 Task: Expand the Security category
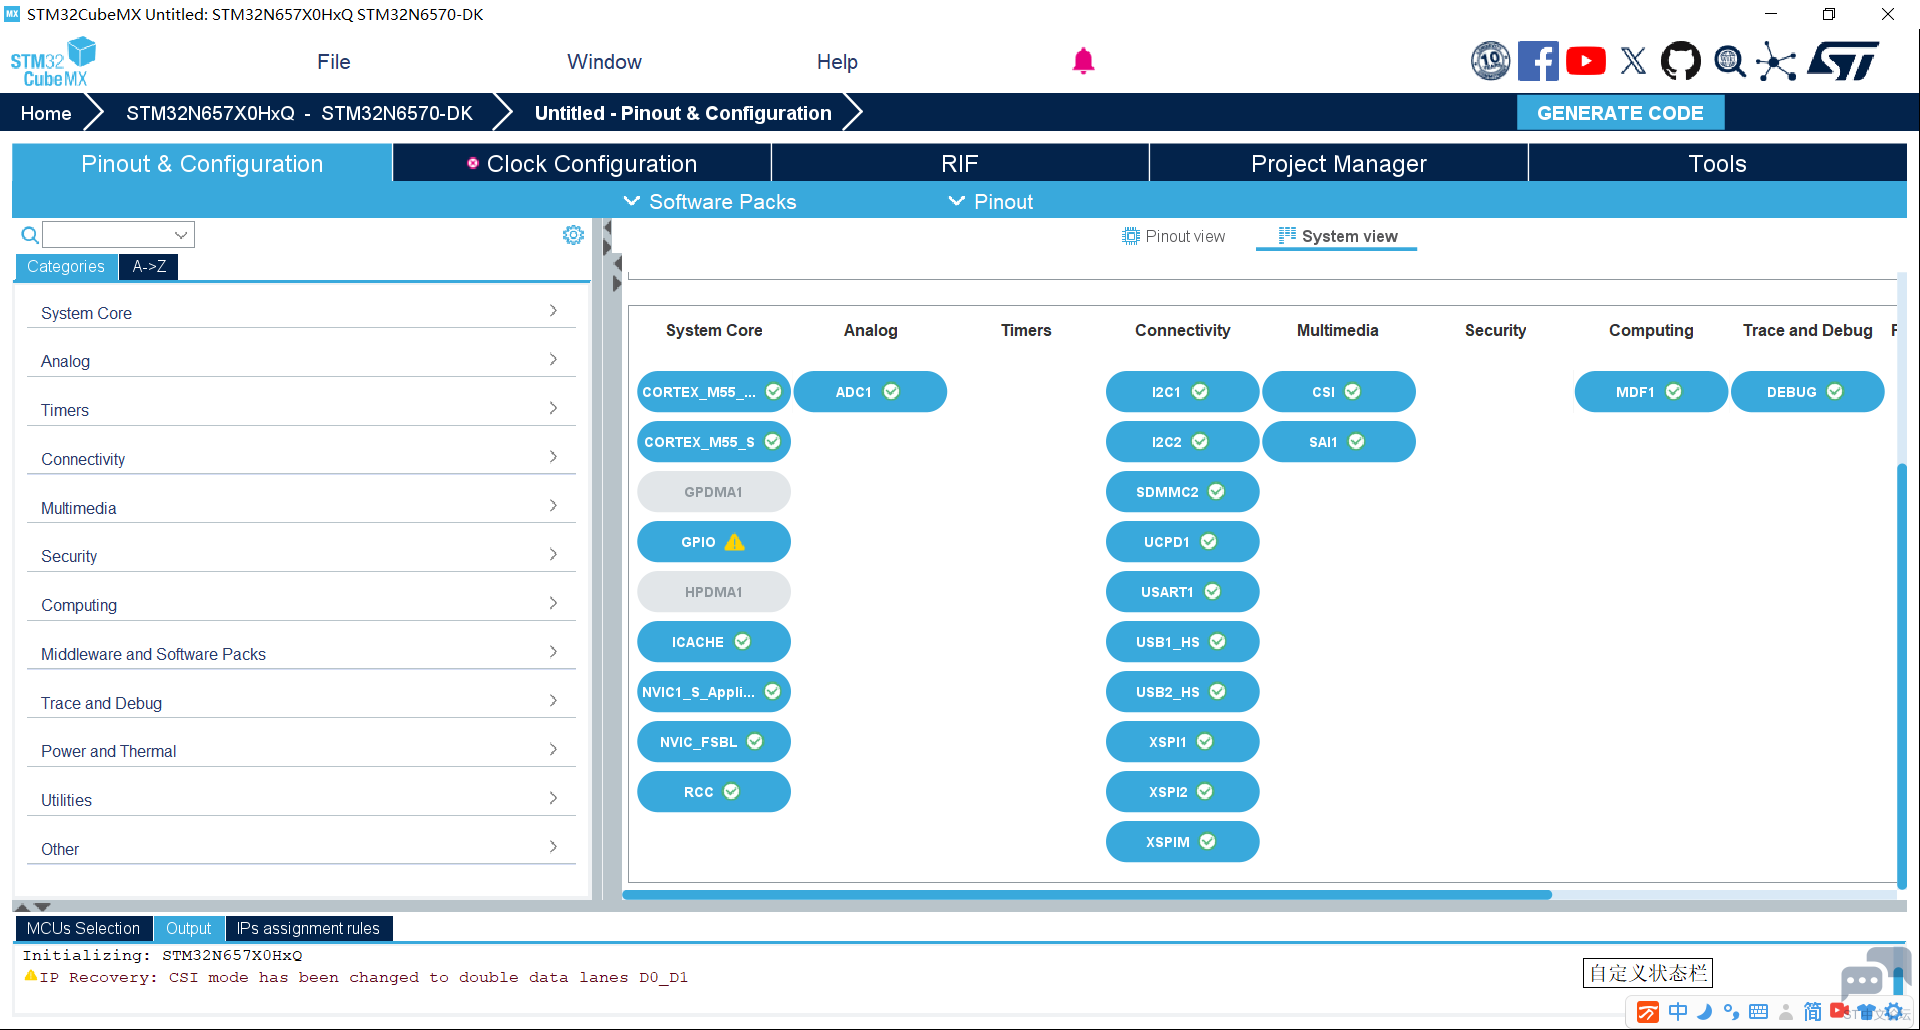[x=301, y=556]
